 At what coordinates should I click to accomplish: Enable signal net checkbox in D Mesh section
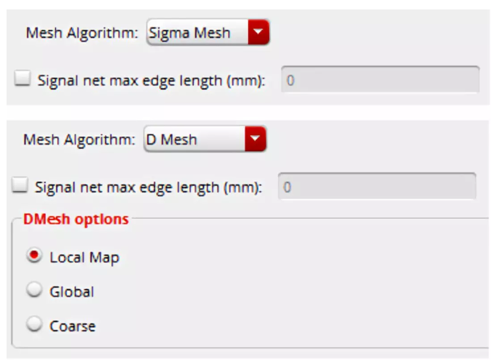click(20, 185)
